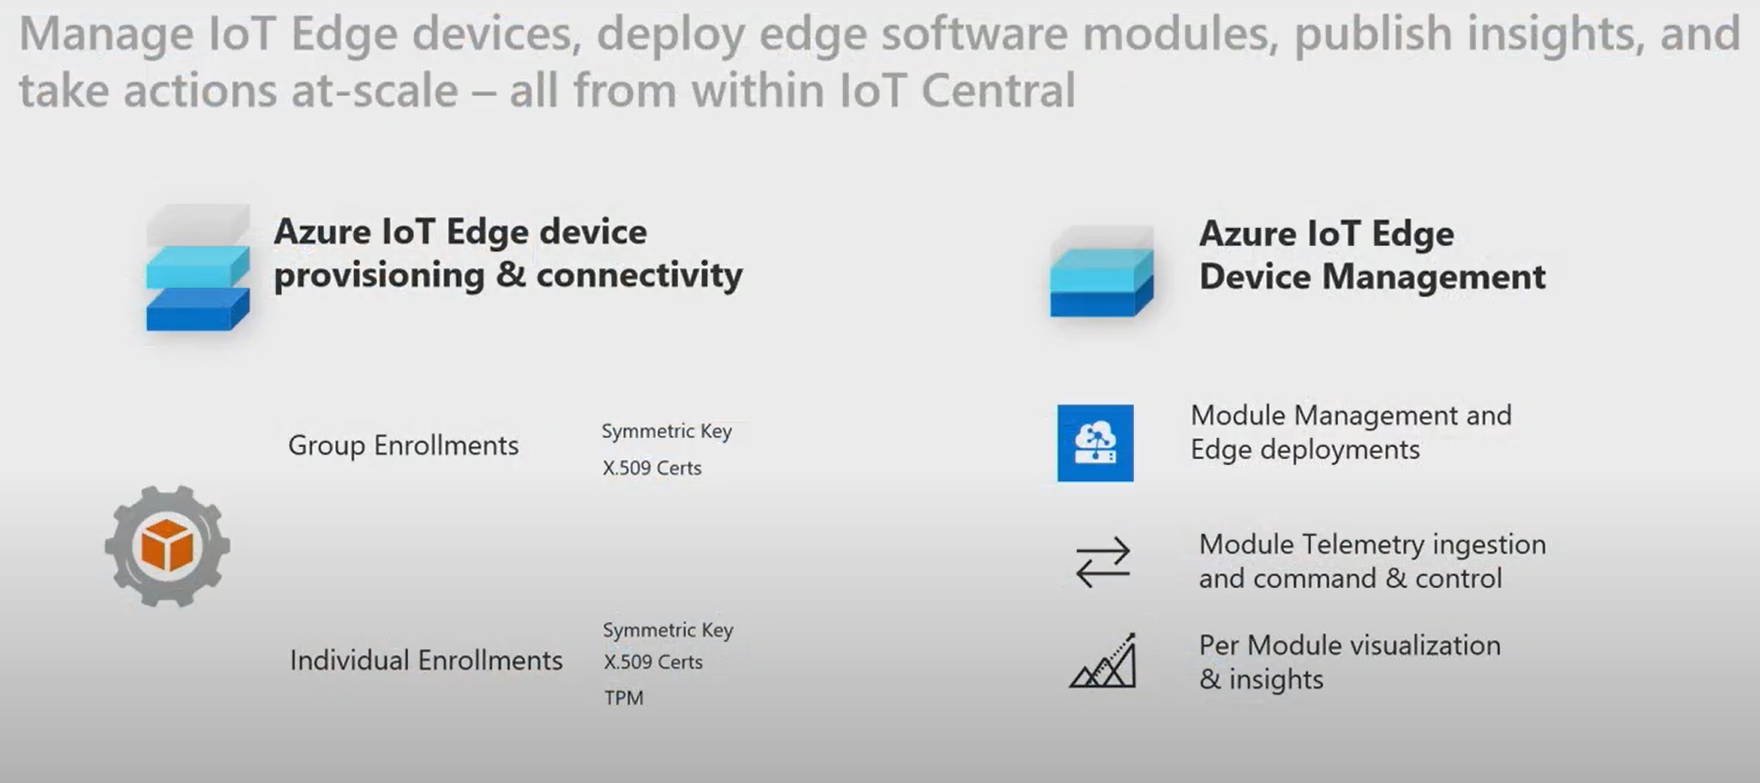Click 'X.509 Certs' beside Individual Enrollments
Image resolution: width=1760 pixels, height=783 pixels.
click(x=653, y=662)
